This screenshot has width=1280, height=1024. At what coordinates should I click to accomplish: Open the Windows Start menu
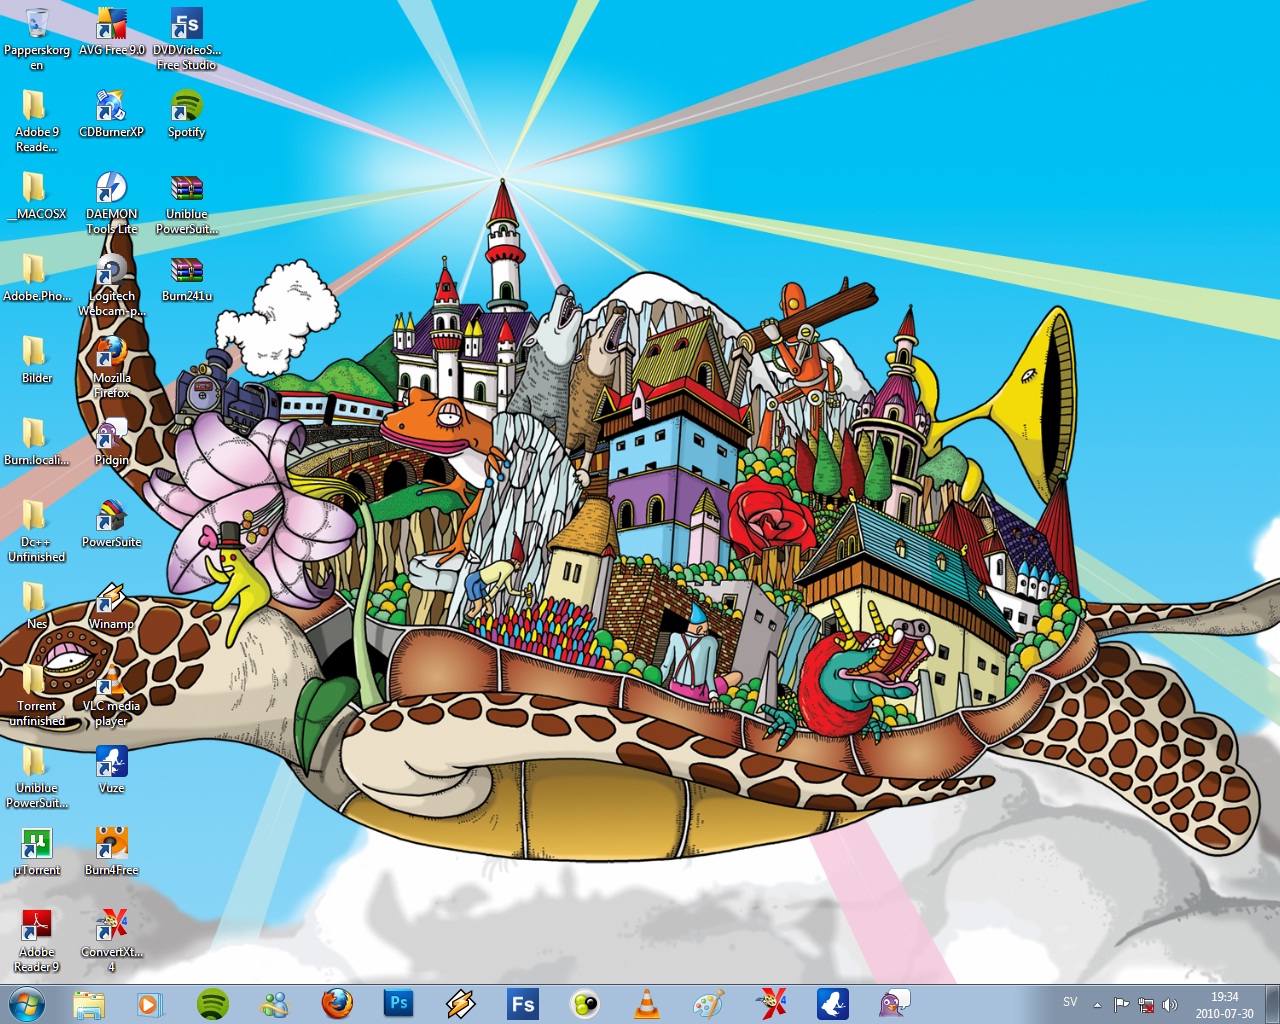tap(26, 1003)
